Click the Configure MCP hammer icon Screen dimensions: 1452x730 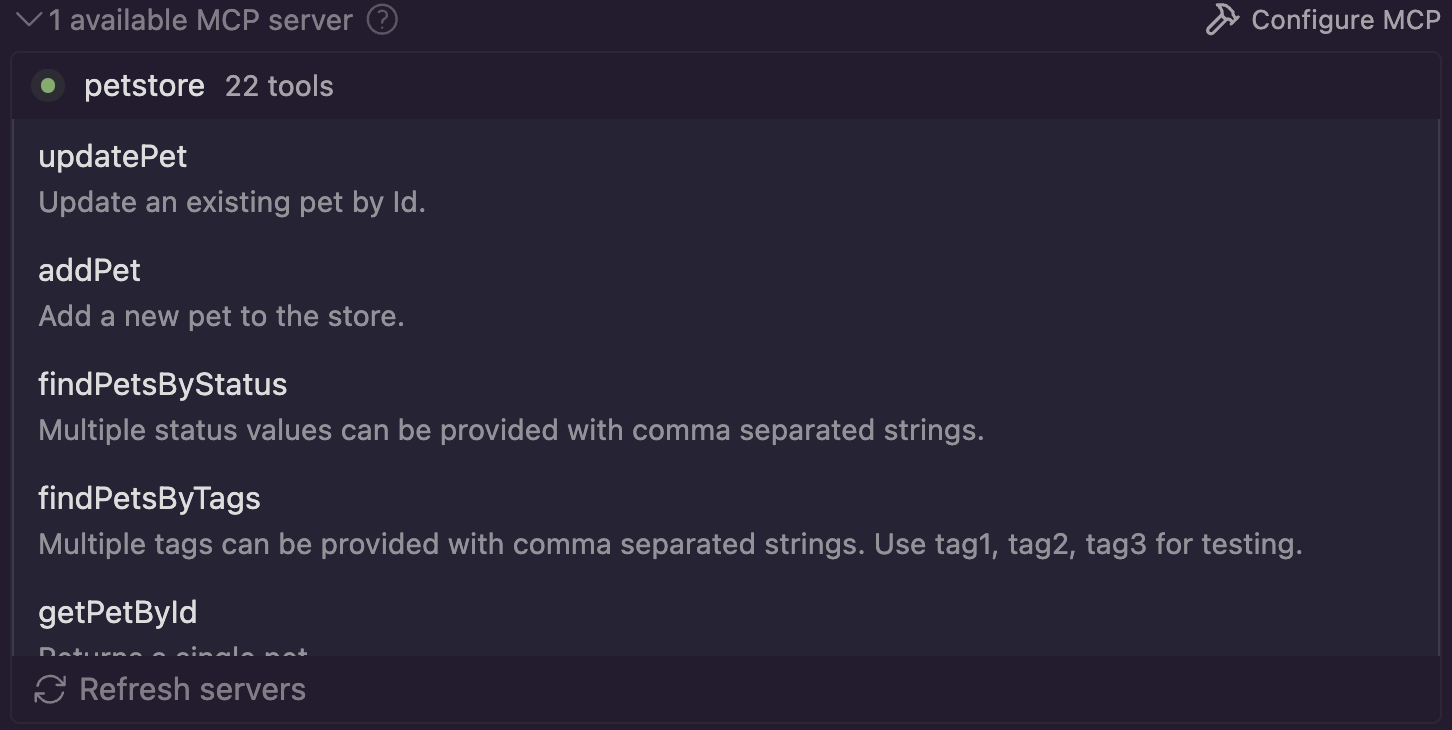(1222, 20)
